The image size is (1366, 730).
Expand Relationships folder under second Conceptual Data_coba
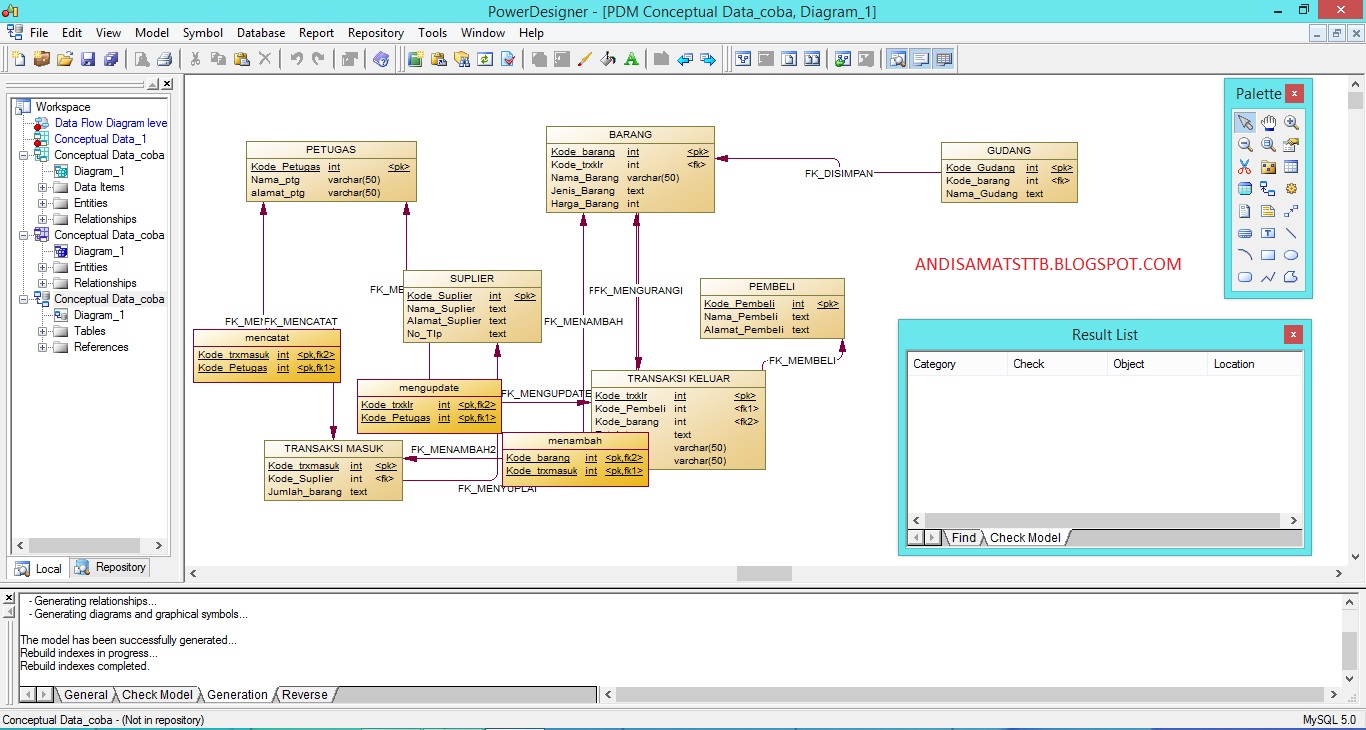tap(43, 283)
